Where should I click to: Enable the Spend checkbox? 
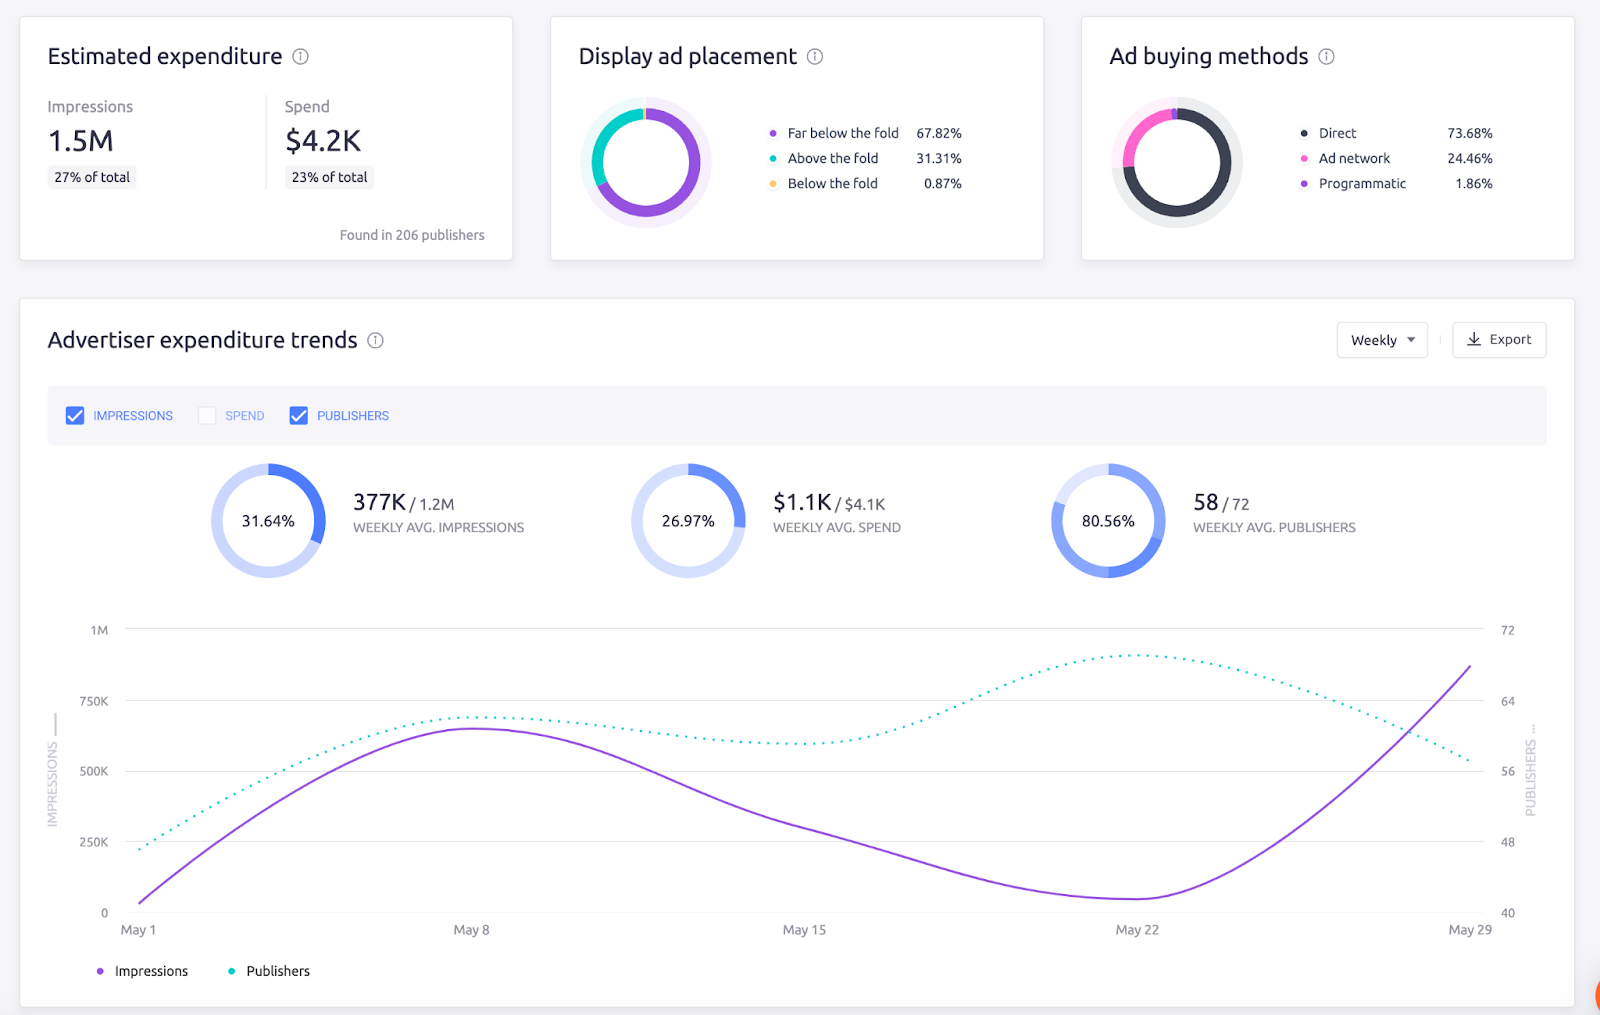[207, 416]
